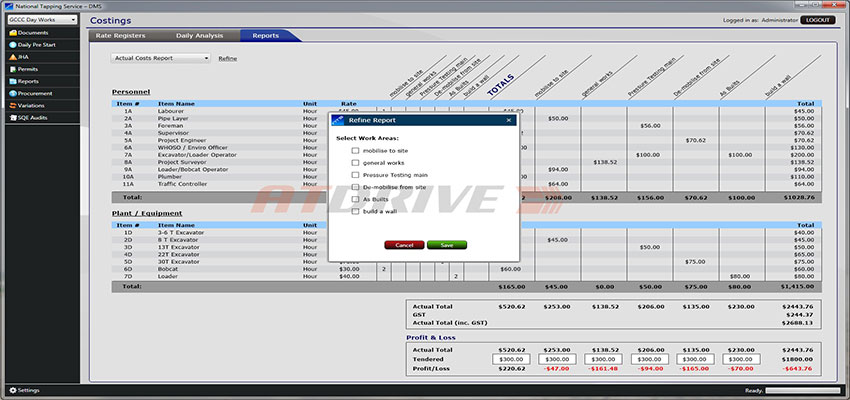The image size is (850, 400).
Task: Edit the first Tendered $300.00 field
Action: (511, 359)
